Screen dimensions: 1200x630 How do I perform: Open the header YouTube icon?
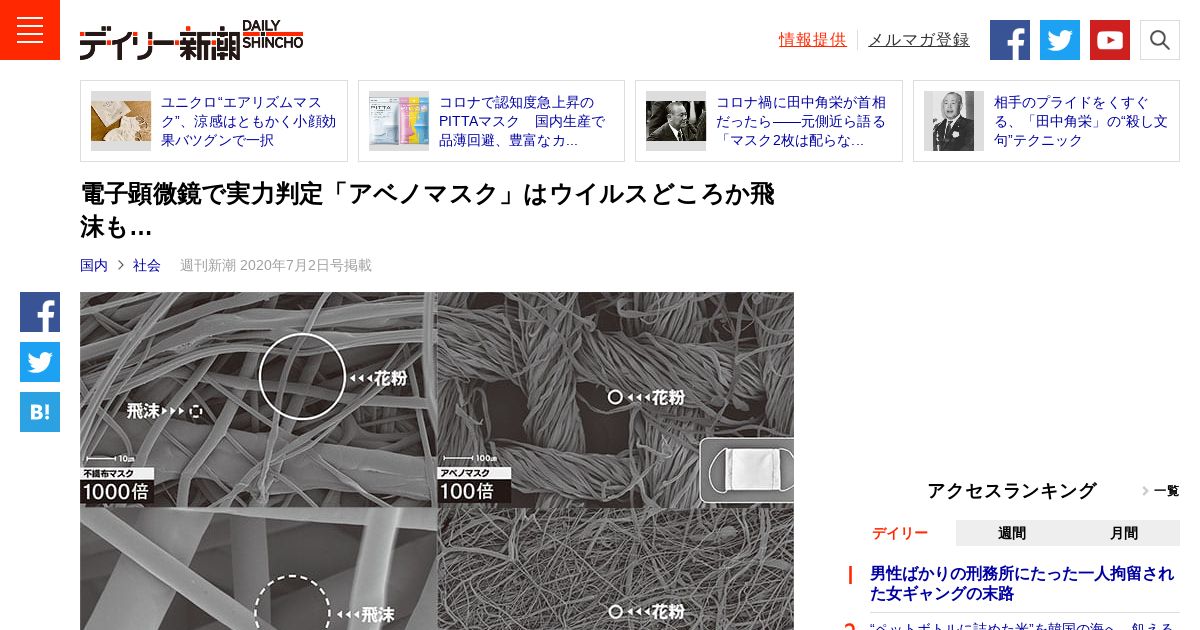point(1110,40)
